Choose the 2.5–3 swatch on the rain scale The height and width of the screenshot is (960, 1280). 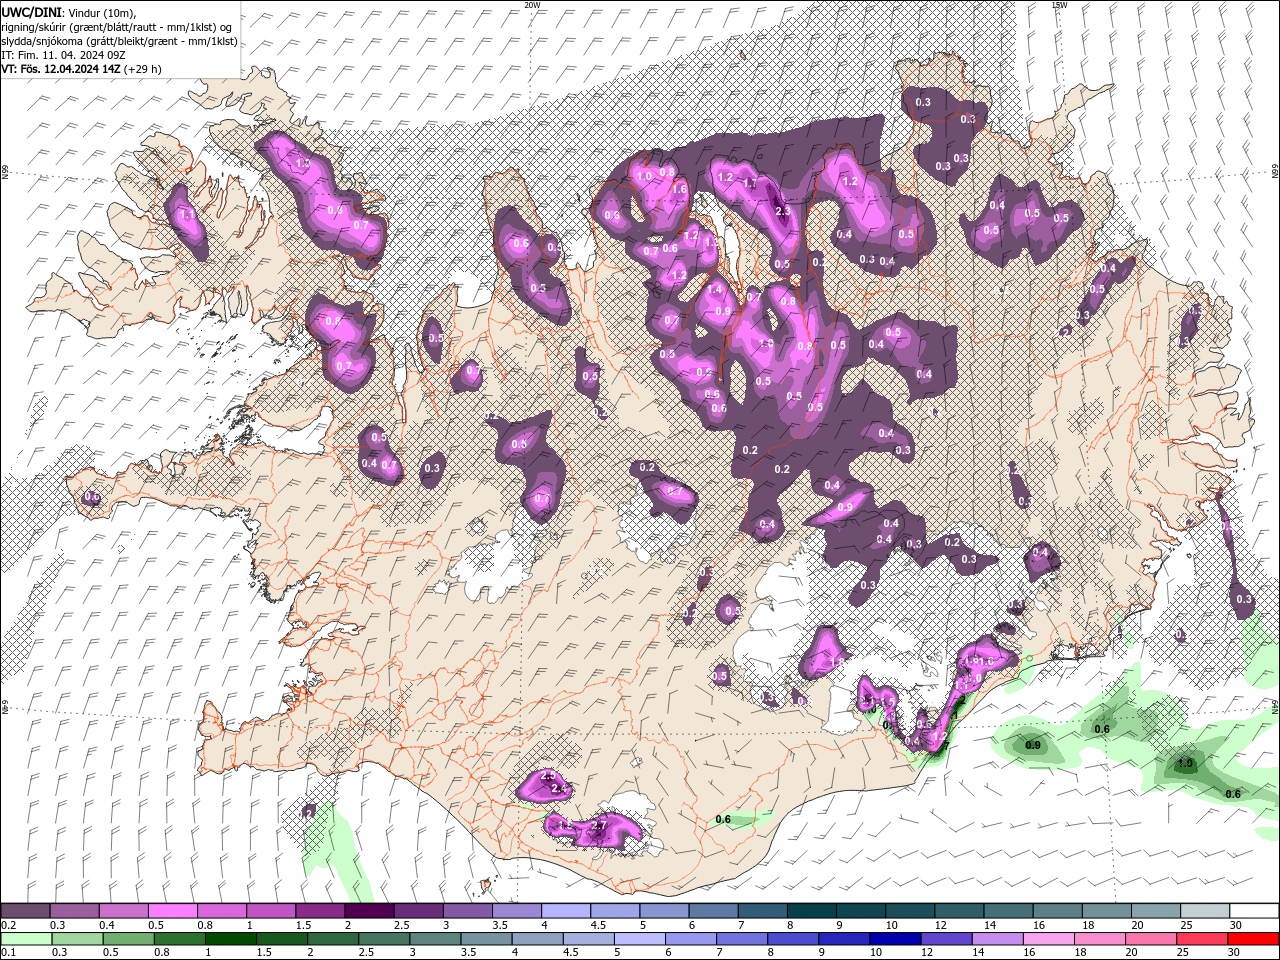(383, 939)
